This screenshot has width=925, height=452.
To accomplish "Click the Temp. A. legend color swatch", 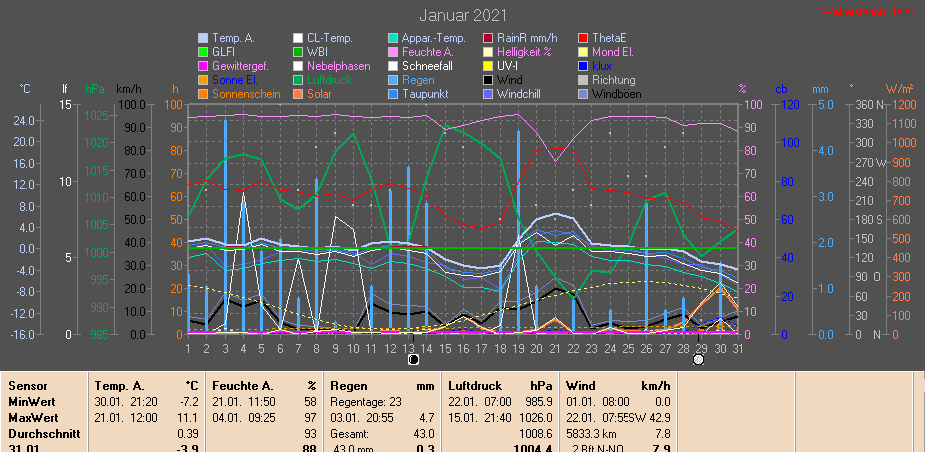I will click(x=204, y=38).
